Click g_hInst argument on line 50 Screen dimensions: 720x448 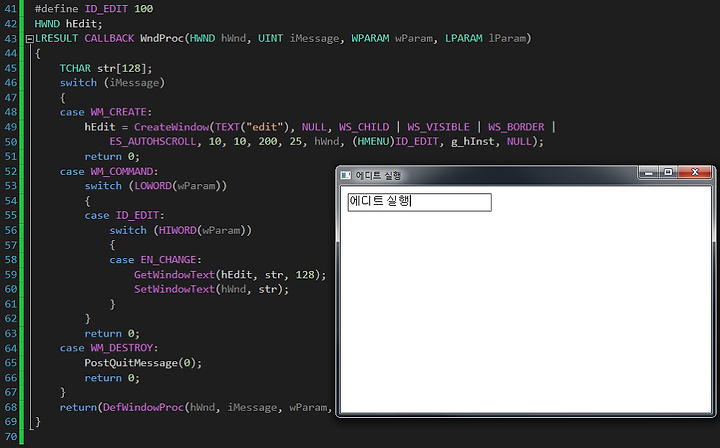(472, 141)
